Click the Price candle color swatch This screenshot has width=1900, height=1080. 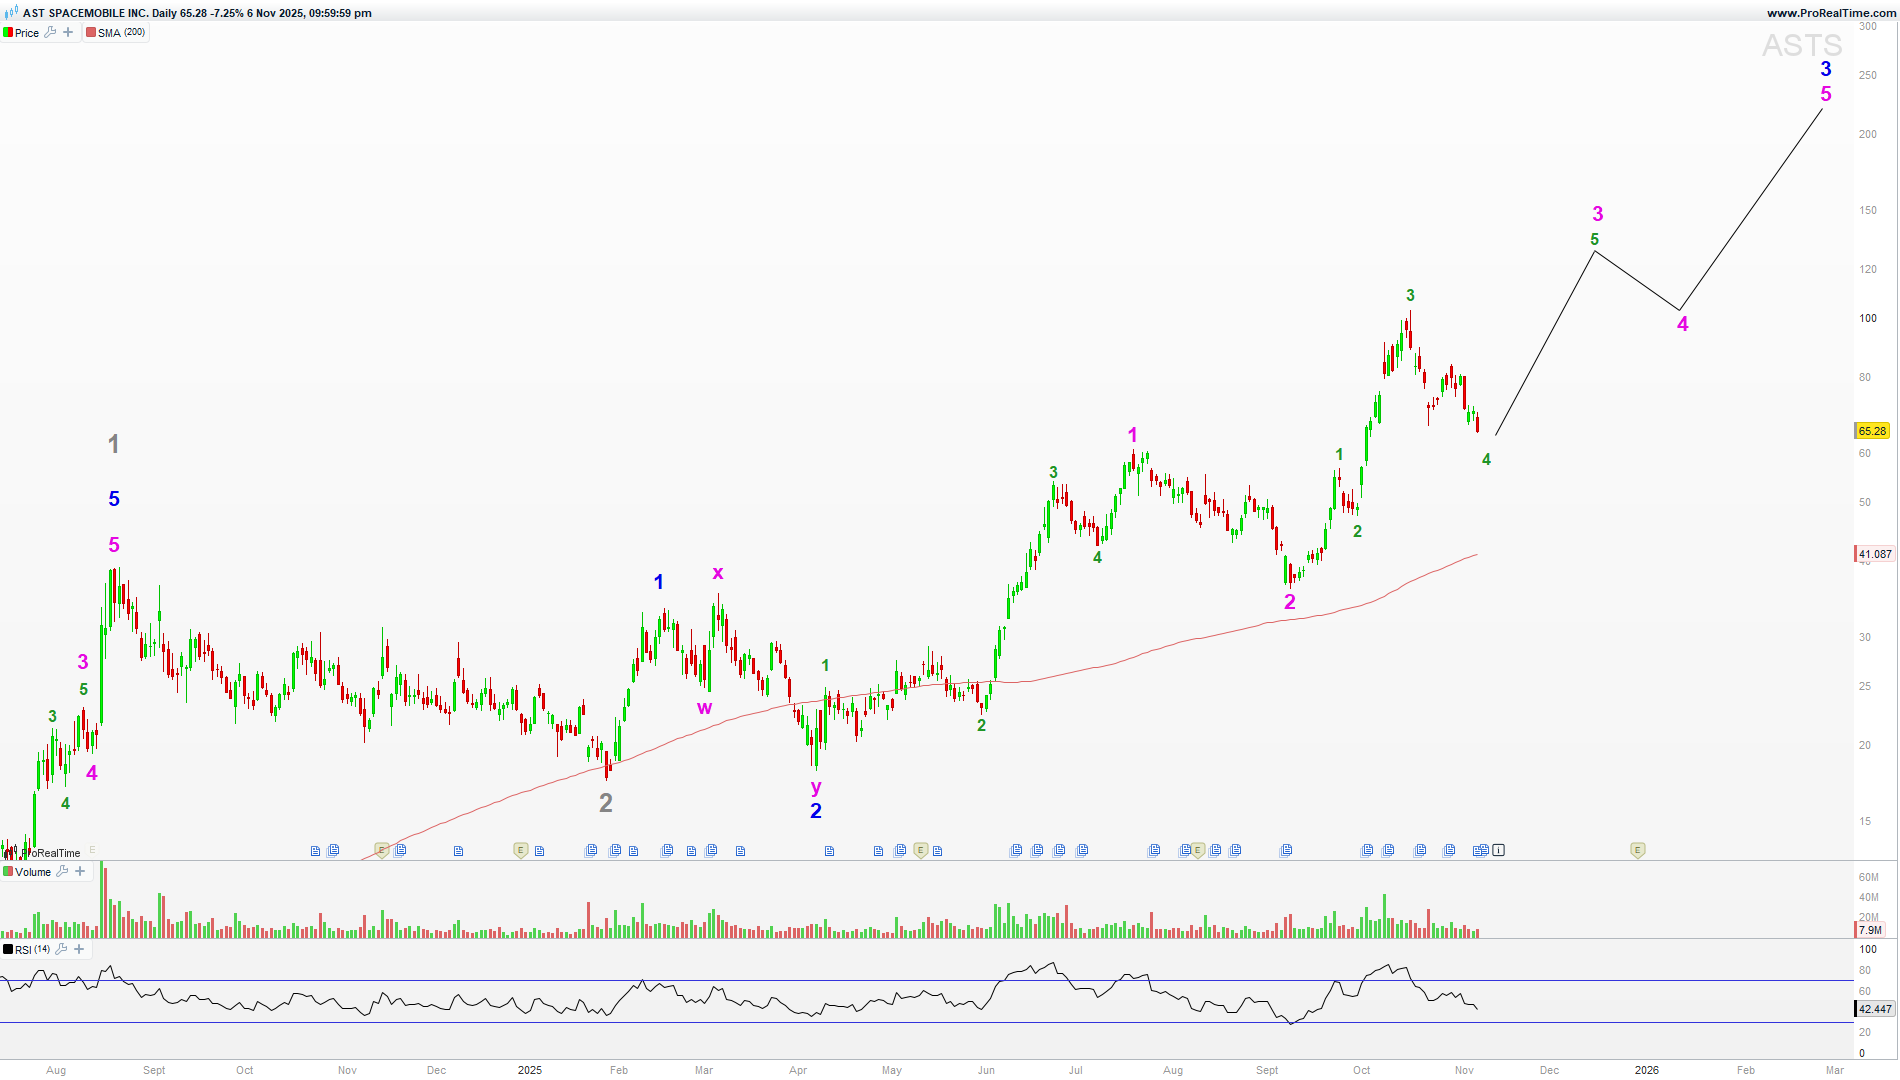click(8, 32)
